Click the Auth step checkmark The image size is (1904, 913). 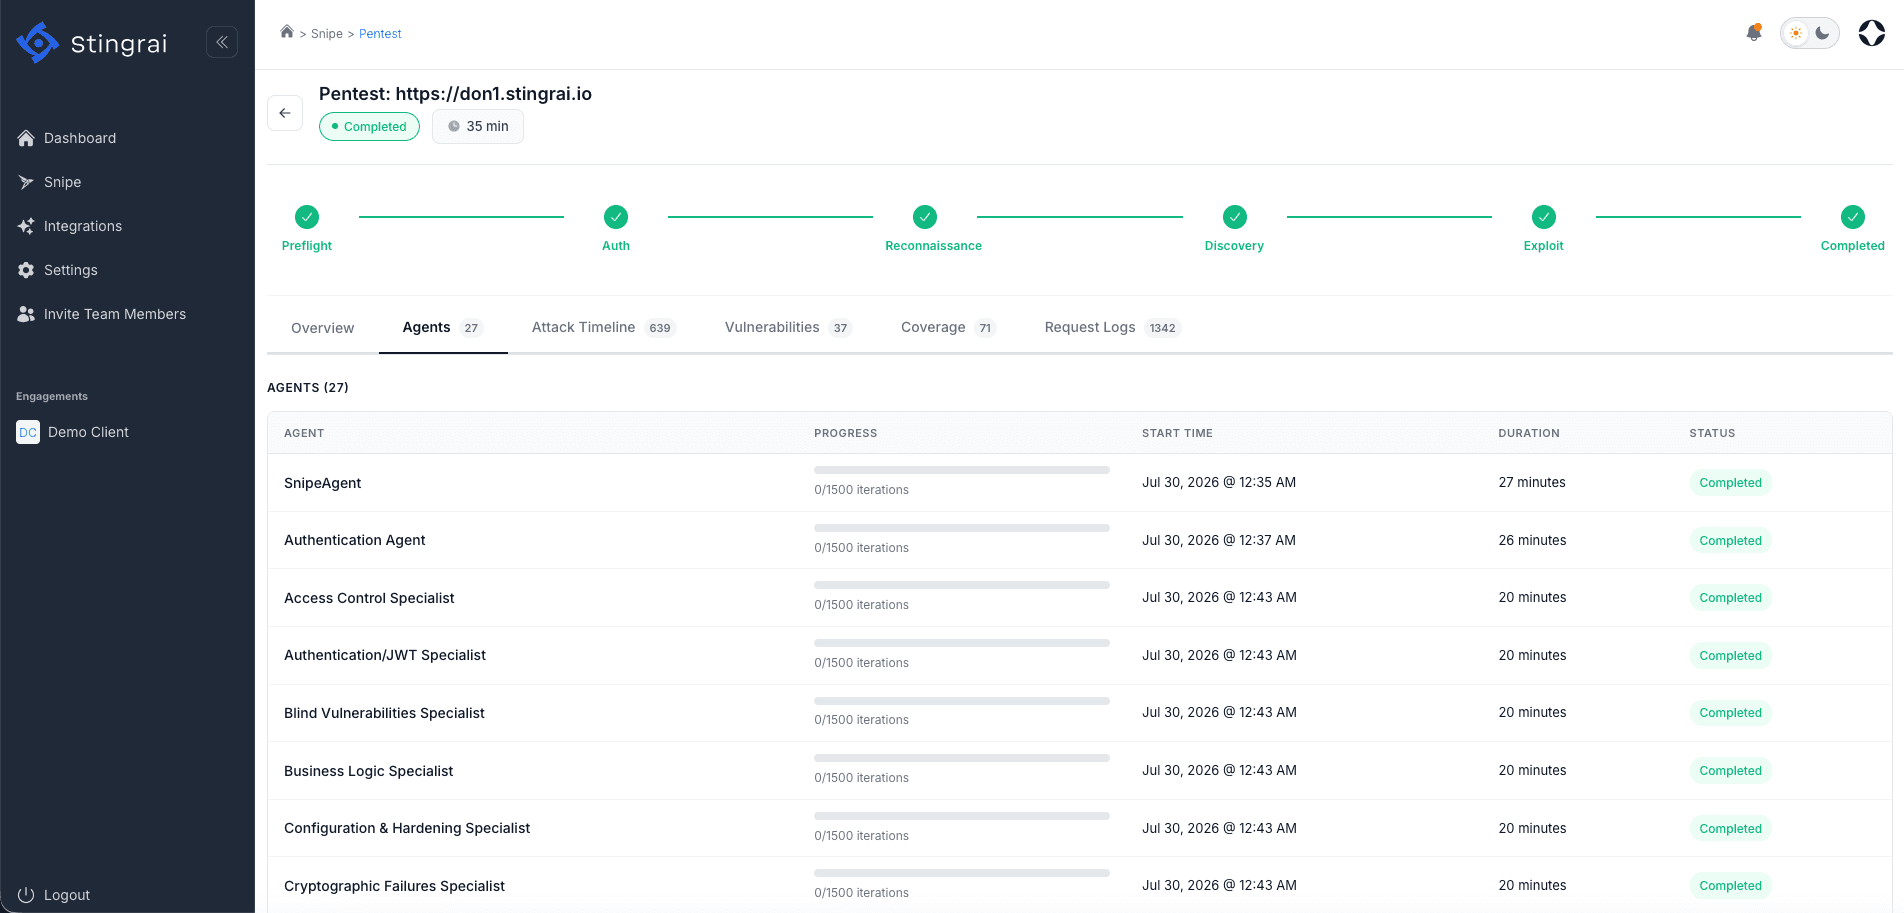tap(616, 217)
